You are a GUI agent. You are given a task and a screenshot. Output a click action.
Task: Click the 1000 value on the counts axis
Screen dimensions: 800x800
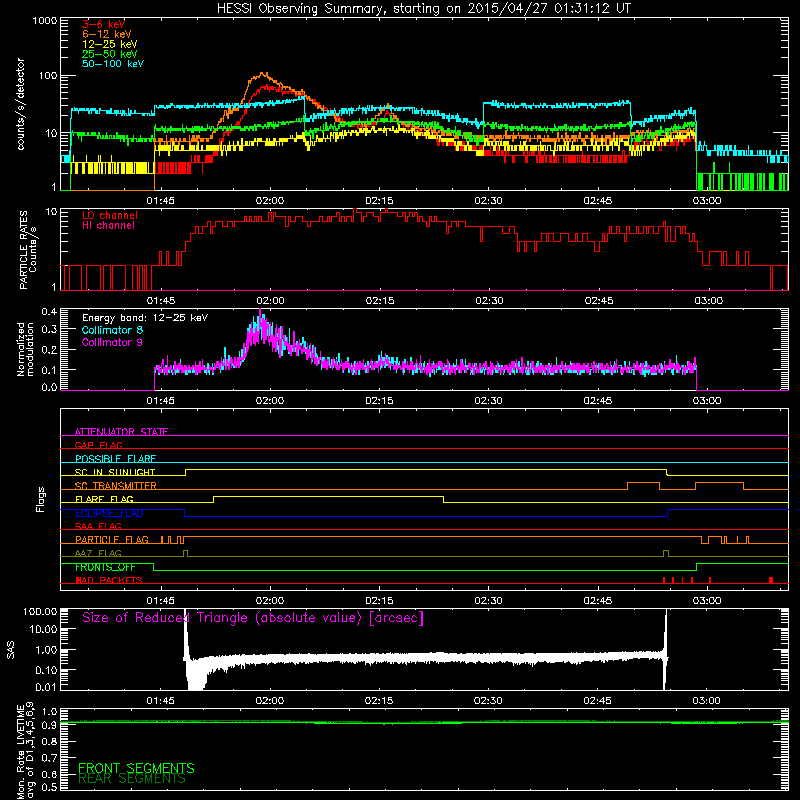tap(45, 20)
